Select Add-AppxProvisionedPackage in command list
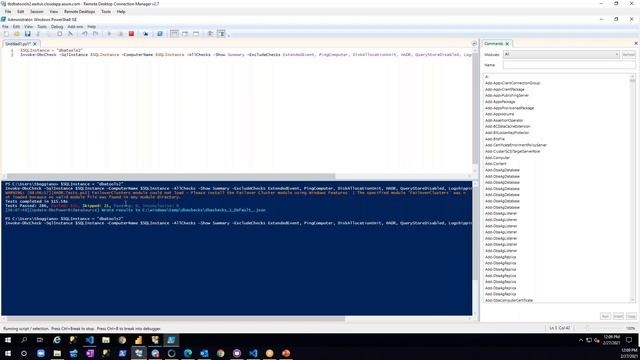The width and height of the screenshot is (640, 360). point(509,108)
